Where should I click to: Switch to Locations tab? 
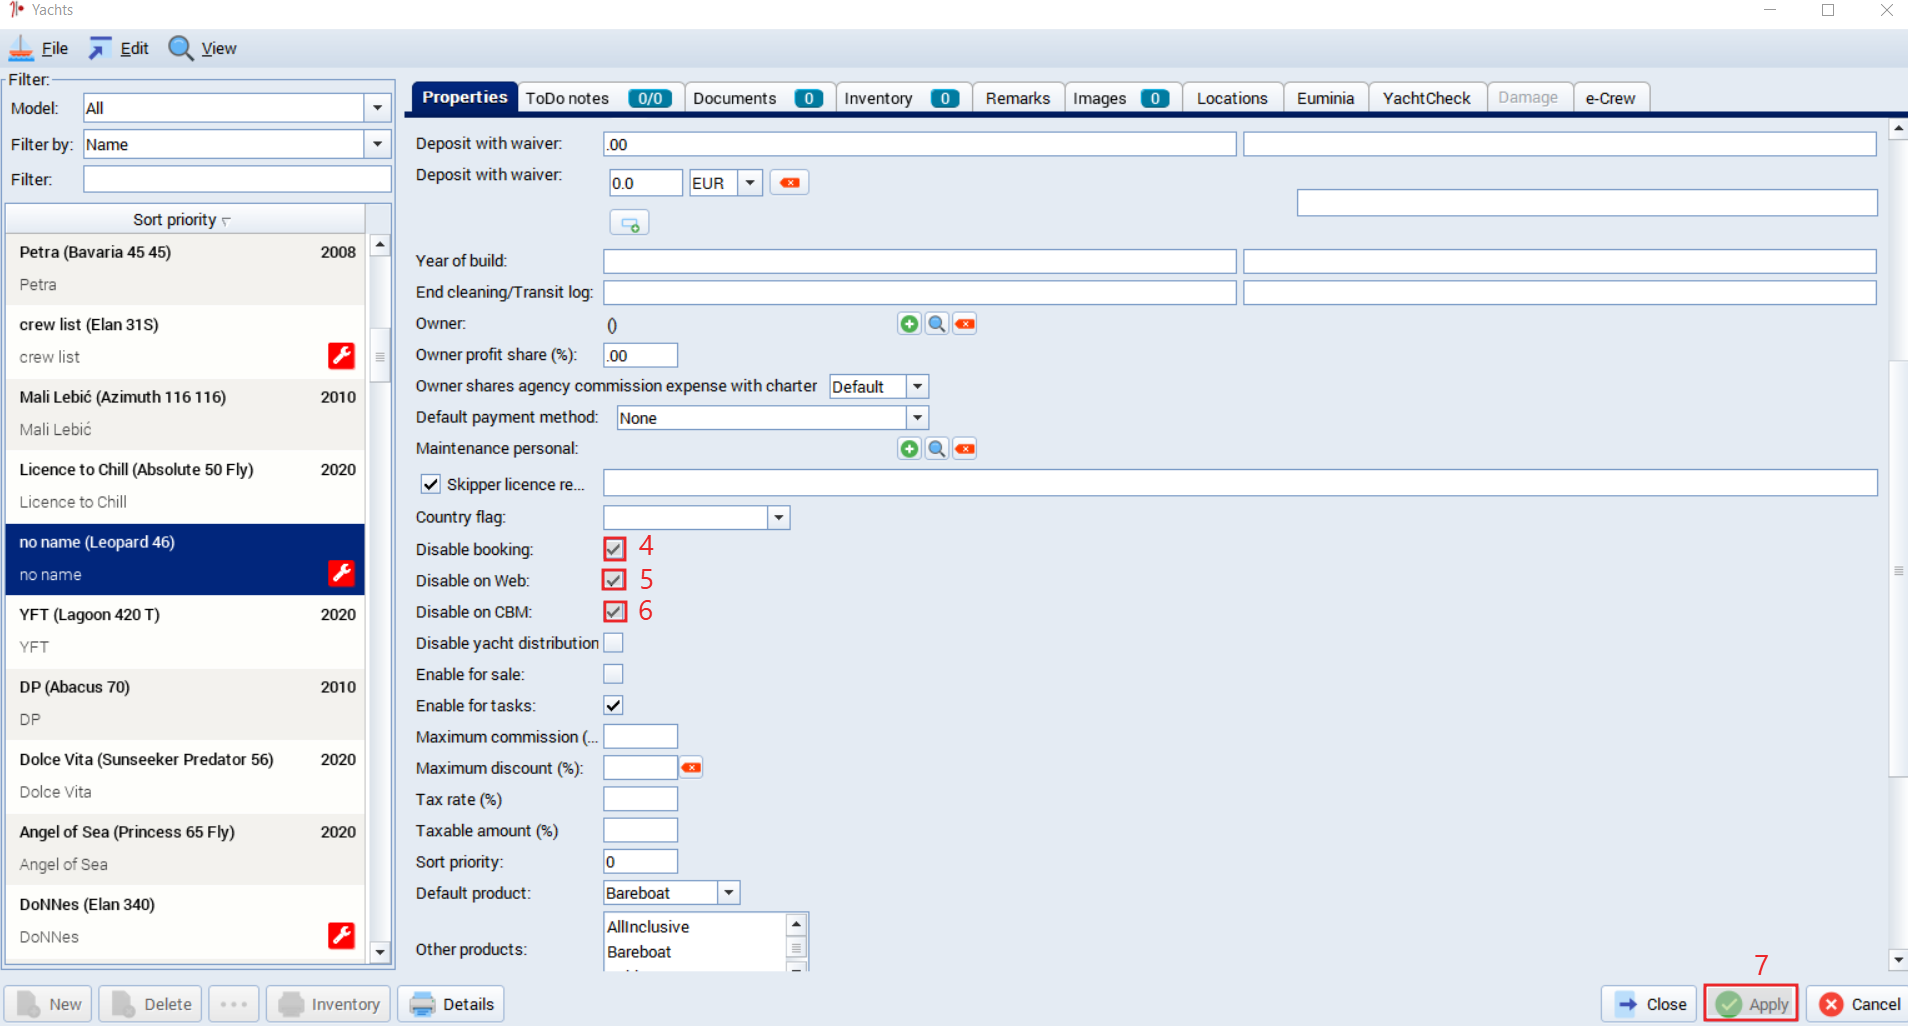coord(1233,98)
